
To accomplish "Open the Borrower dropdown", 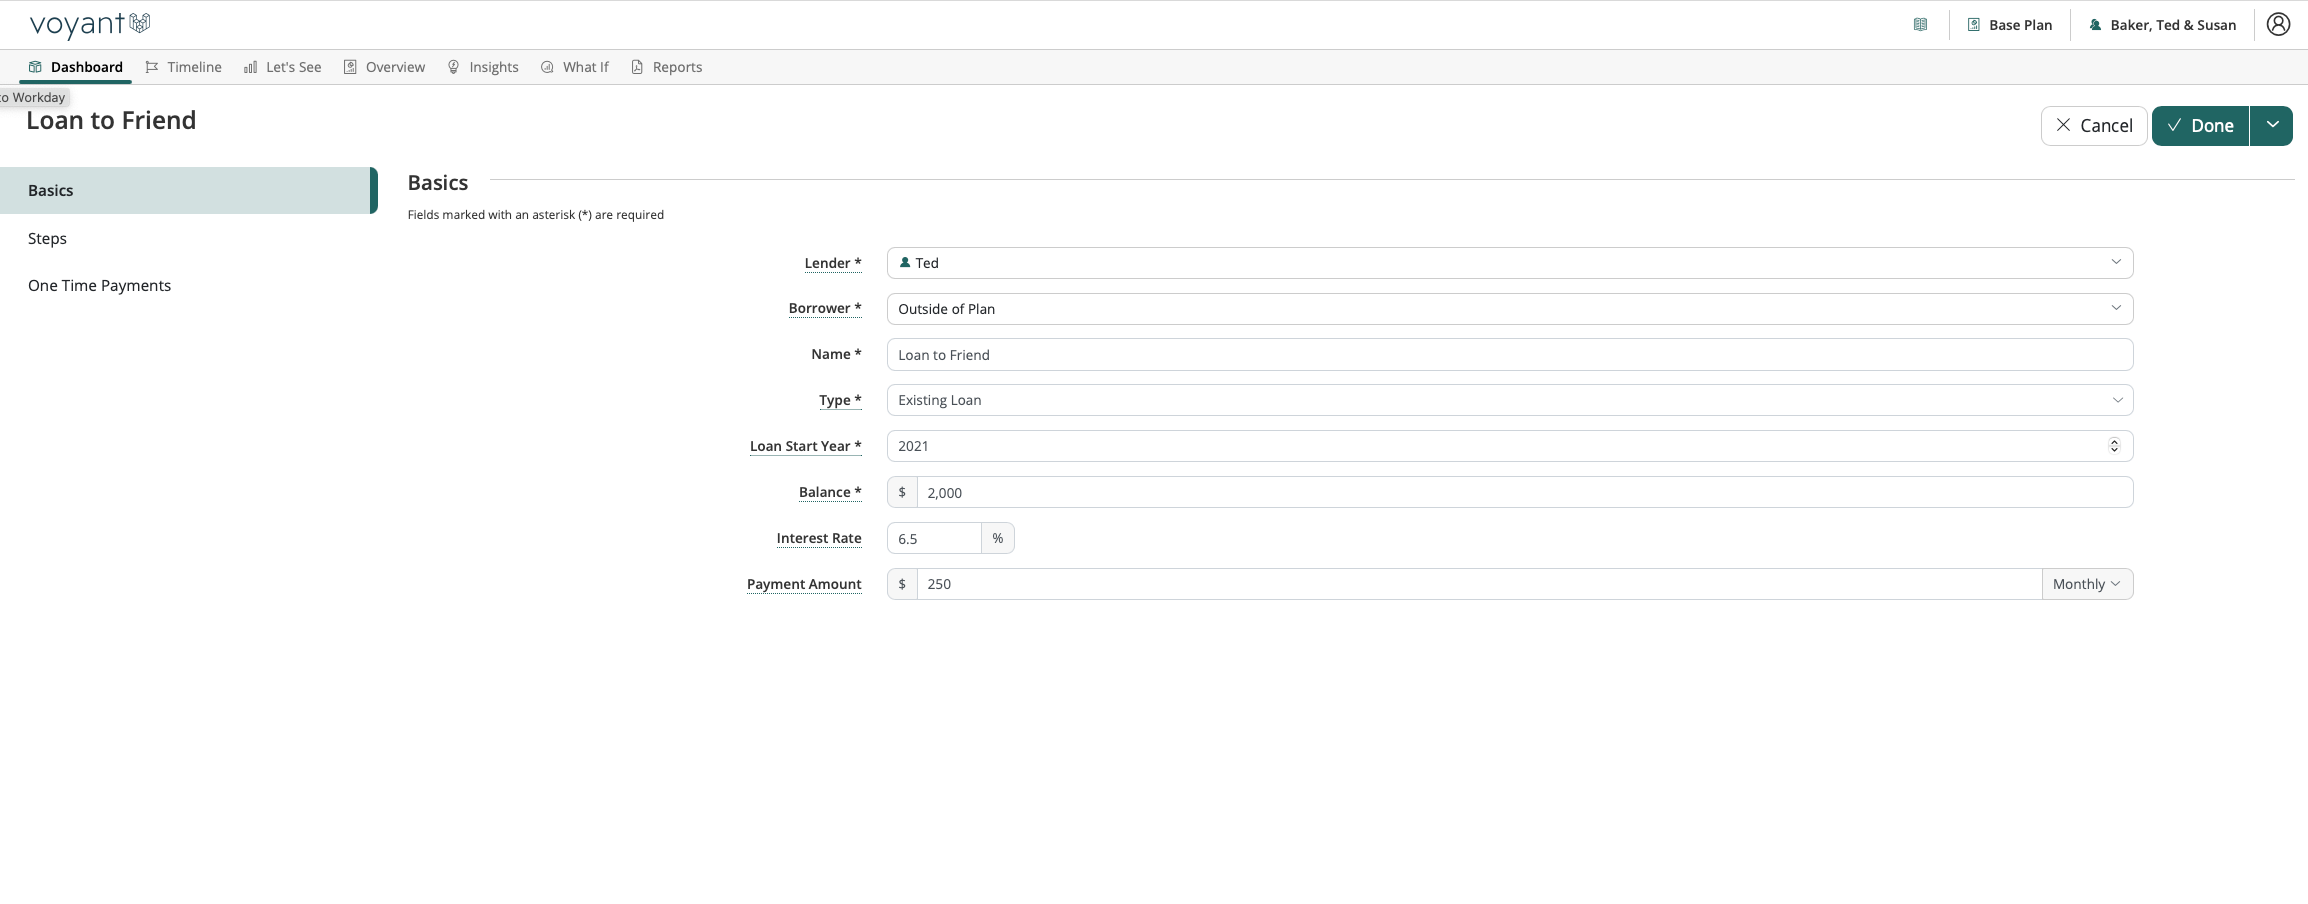I will click(x=1509, y=309).
